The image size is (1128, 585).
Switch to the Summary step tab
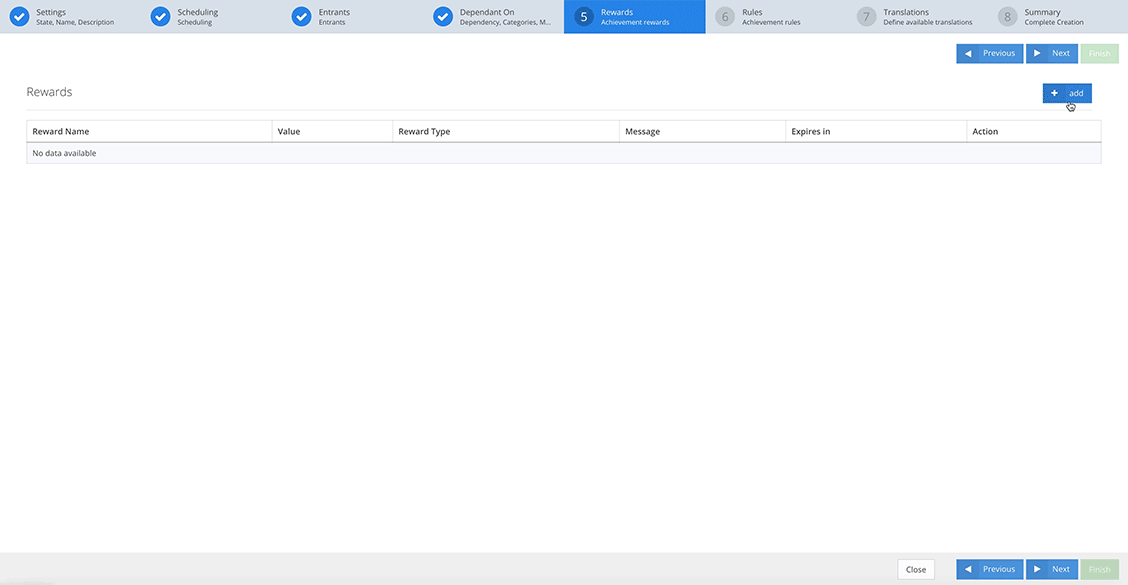(1053, 17)
